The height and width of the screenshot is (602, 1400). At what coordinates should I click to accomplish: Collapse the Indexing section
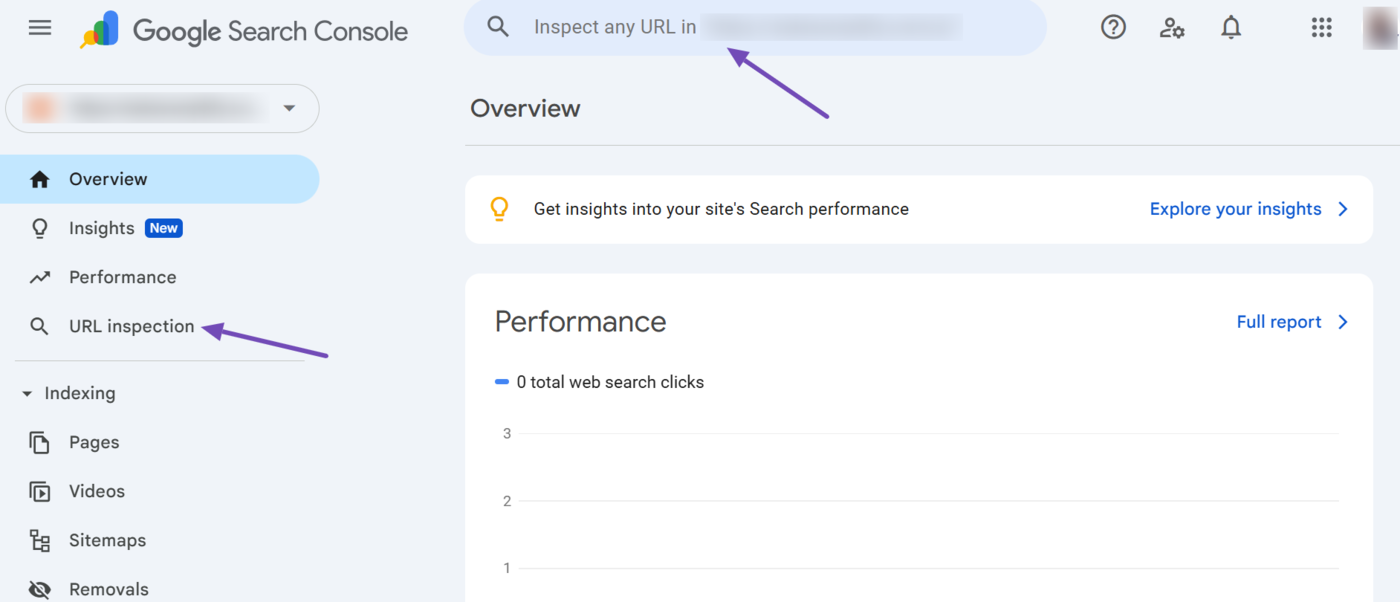pyautogui.click(x=27, y=394)
